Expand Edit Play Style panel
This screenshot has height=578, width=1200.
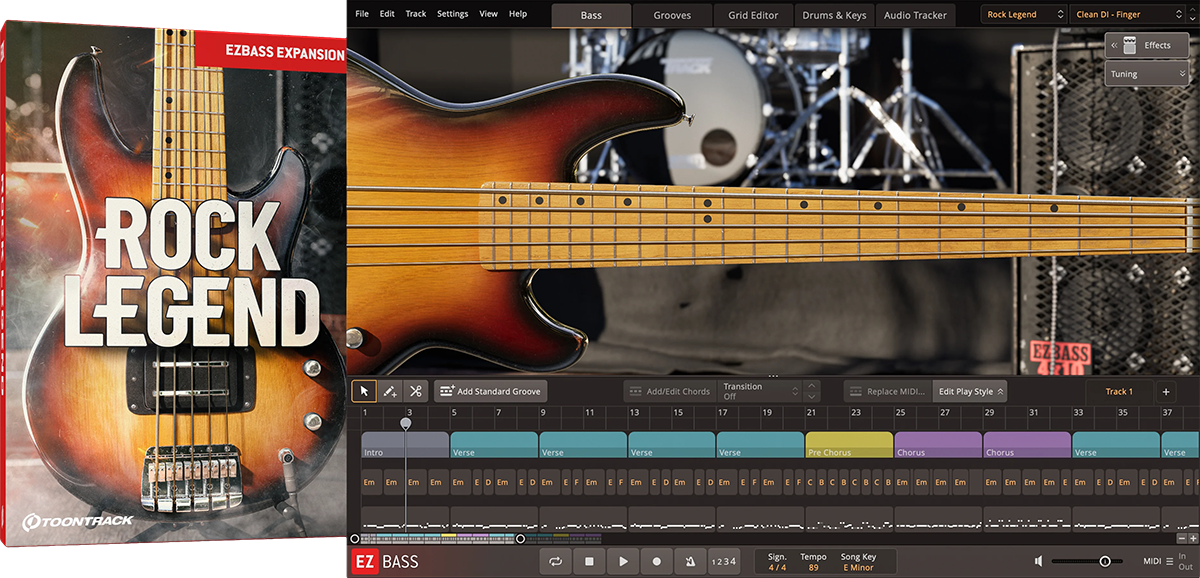pos(970,392)
